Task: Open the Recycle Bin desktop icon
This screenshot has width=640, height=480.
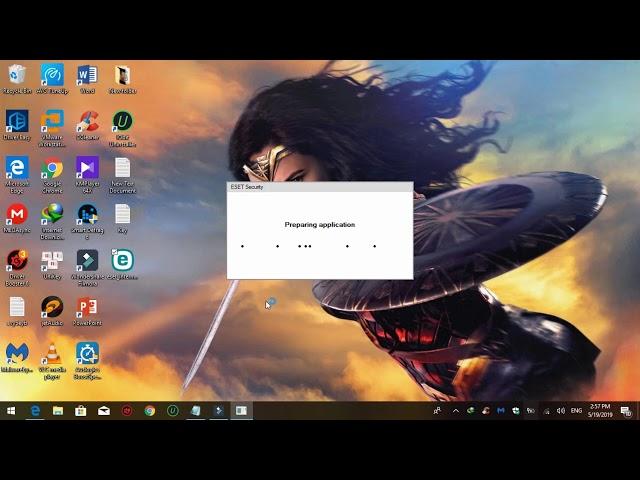Action: pyautogui.click(x=17, y=79)
